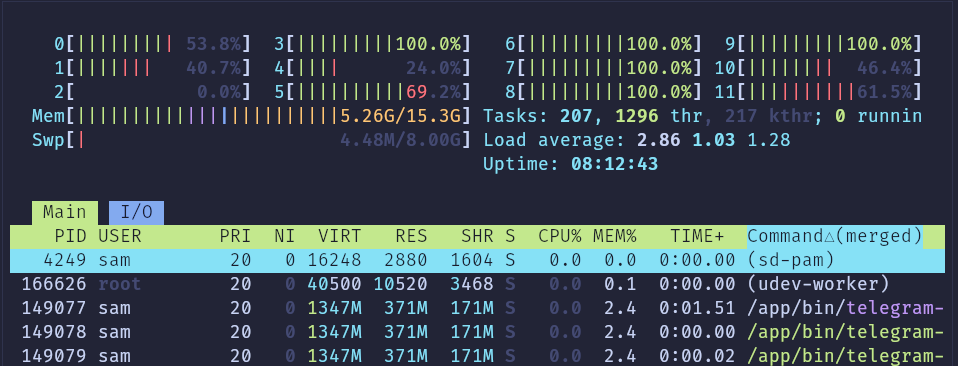Sort by the SHR column header
Image resolution: width=958 pixels, height=366 pixels.
(477, 236)
